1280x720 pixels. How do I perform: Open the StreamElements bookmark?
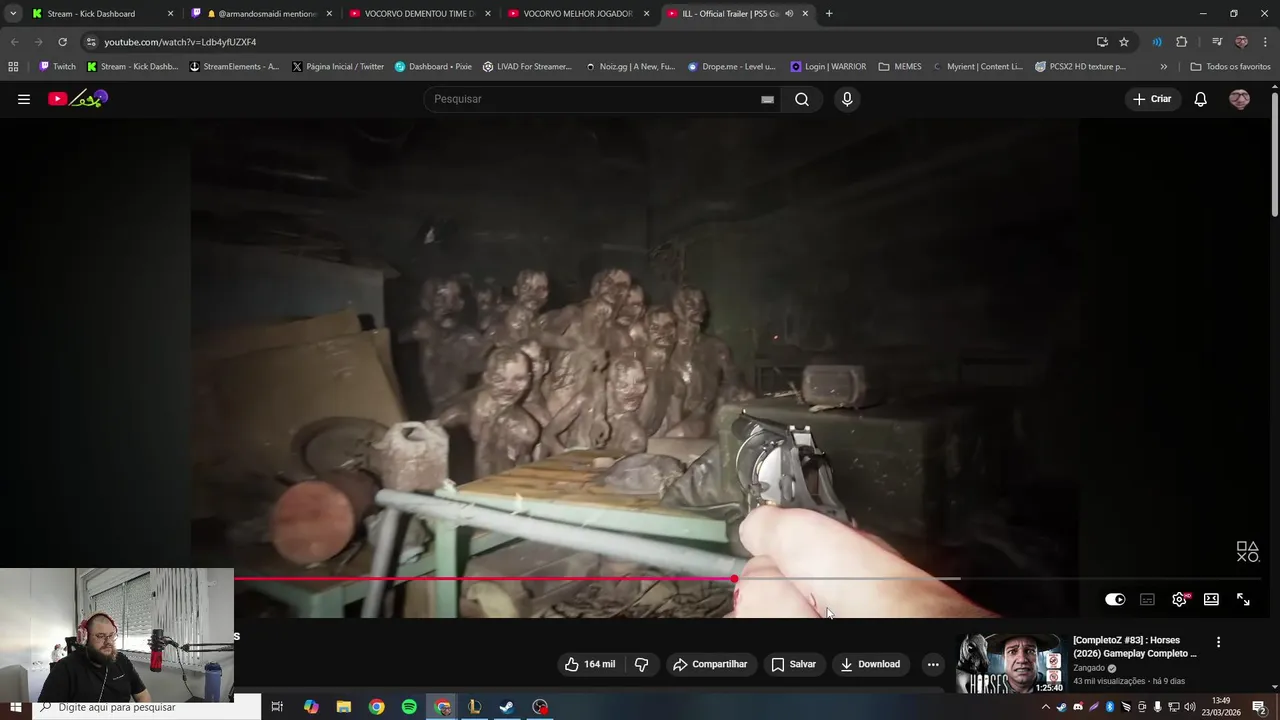pyautogui.click(x=234, y=67)
